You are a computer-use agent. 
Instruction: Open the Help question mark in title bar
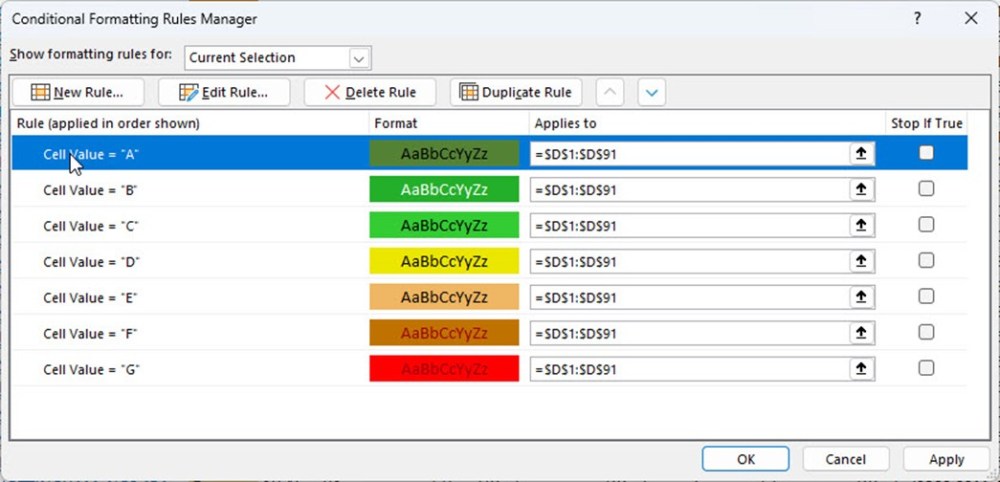click(x=918, y=18)
